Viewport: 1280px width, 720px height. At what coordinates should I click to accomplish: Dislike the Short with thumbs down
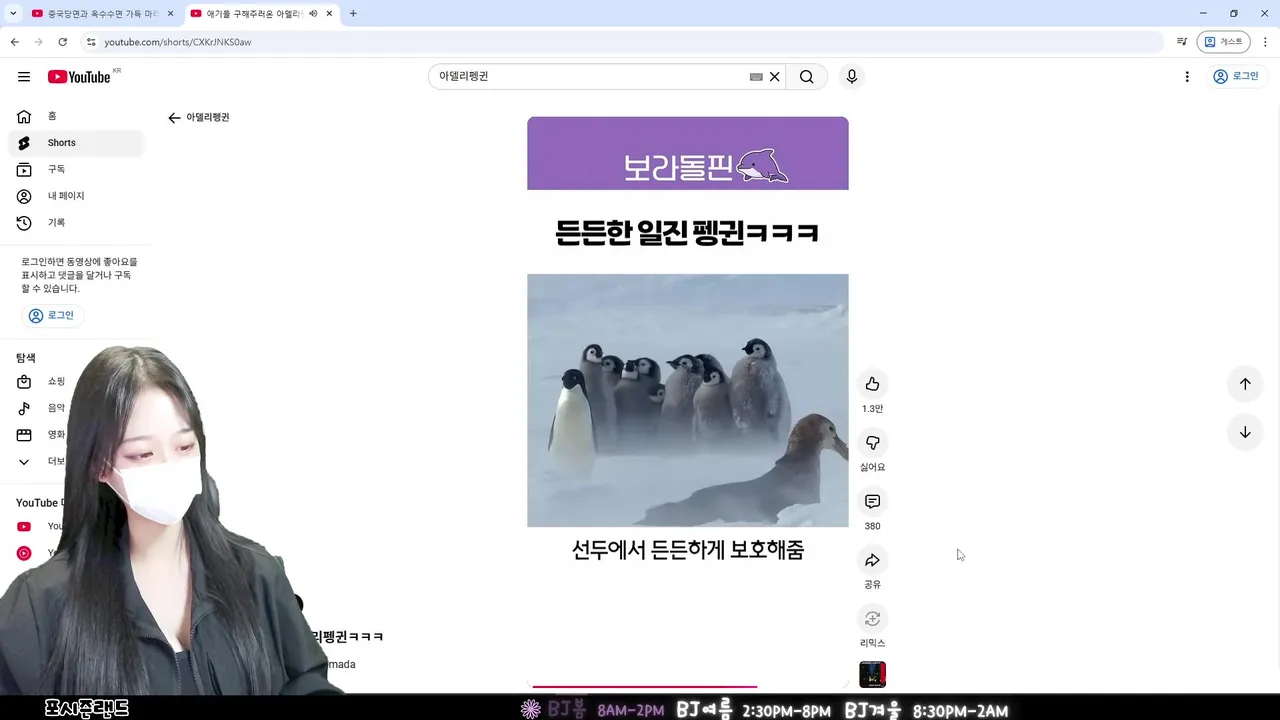point(872,443)
